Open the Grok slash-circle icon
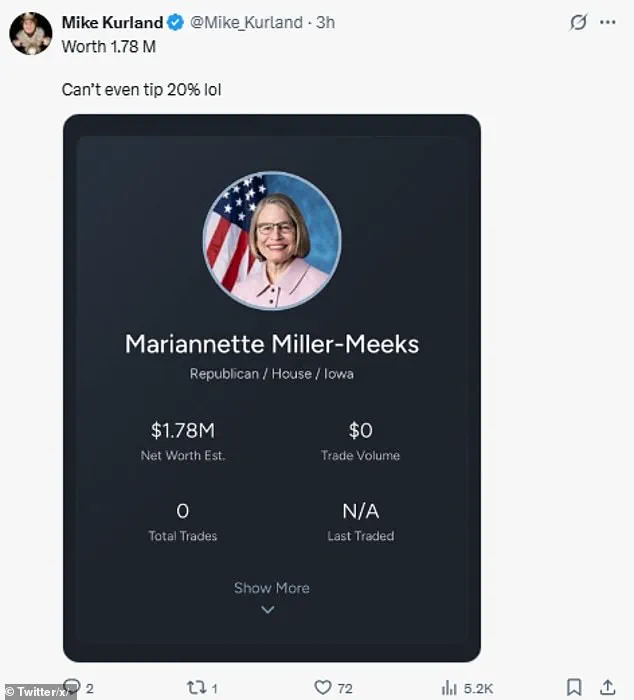Viewport: 634px width, 700px height. tap(578, 22)
